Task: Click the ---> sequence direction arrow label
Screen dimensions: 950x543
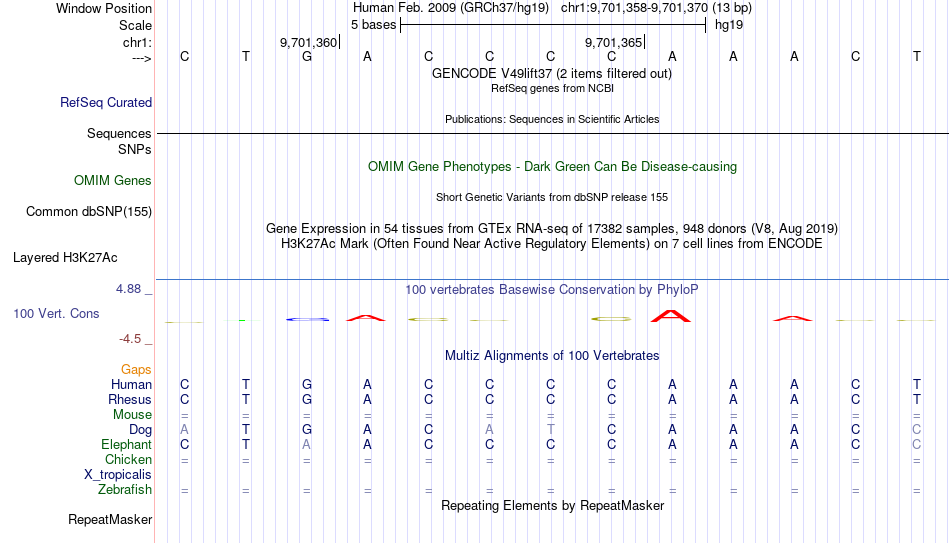Action: click(x=141, y=58)
